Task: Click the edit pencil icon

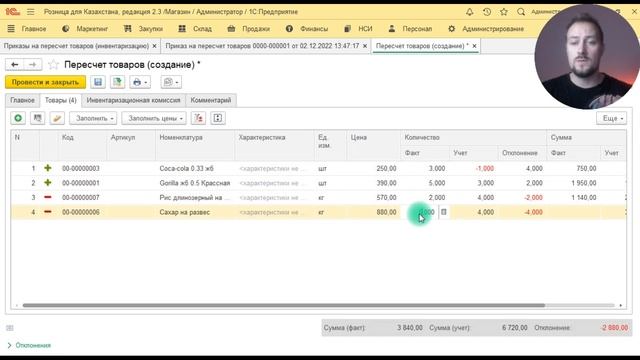Action: click(x=57, y=118)
